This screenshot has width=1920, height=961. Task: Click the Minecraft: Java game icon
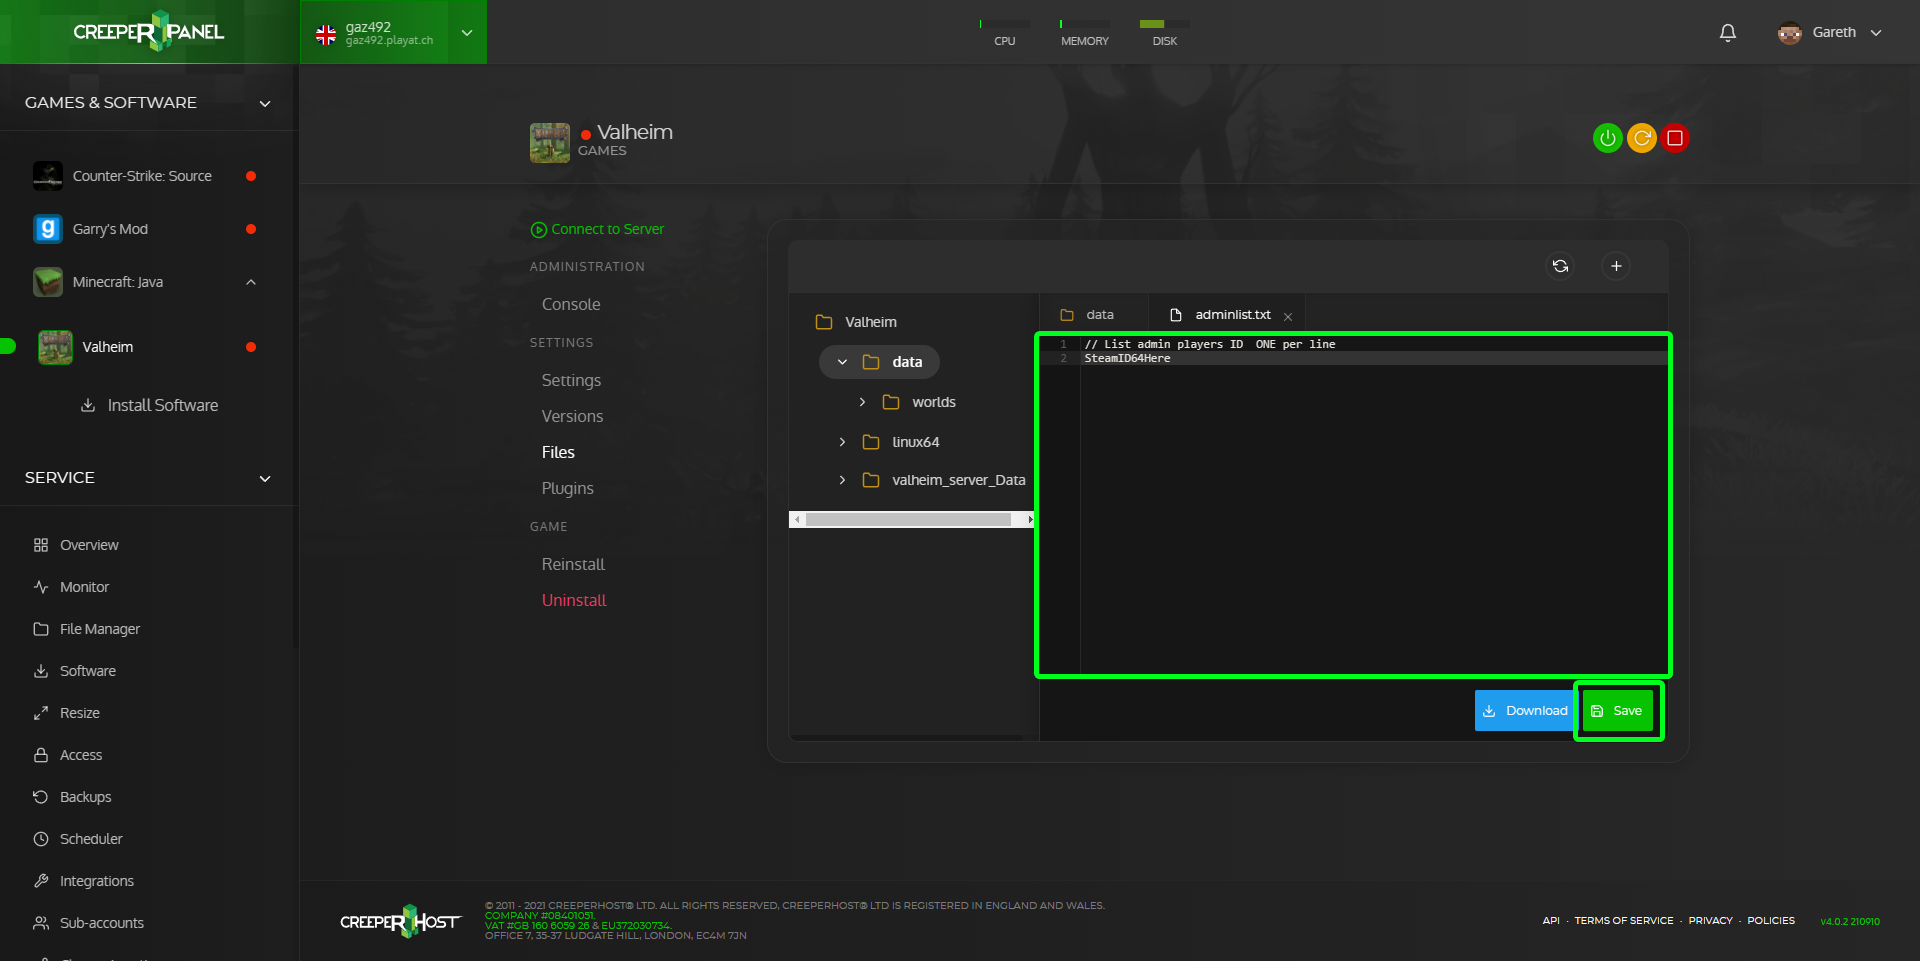point(48,282)
